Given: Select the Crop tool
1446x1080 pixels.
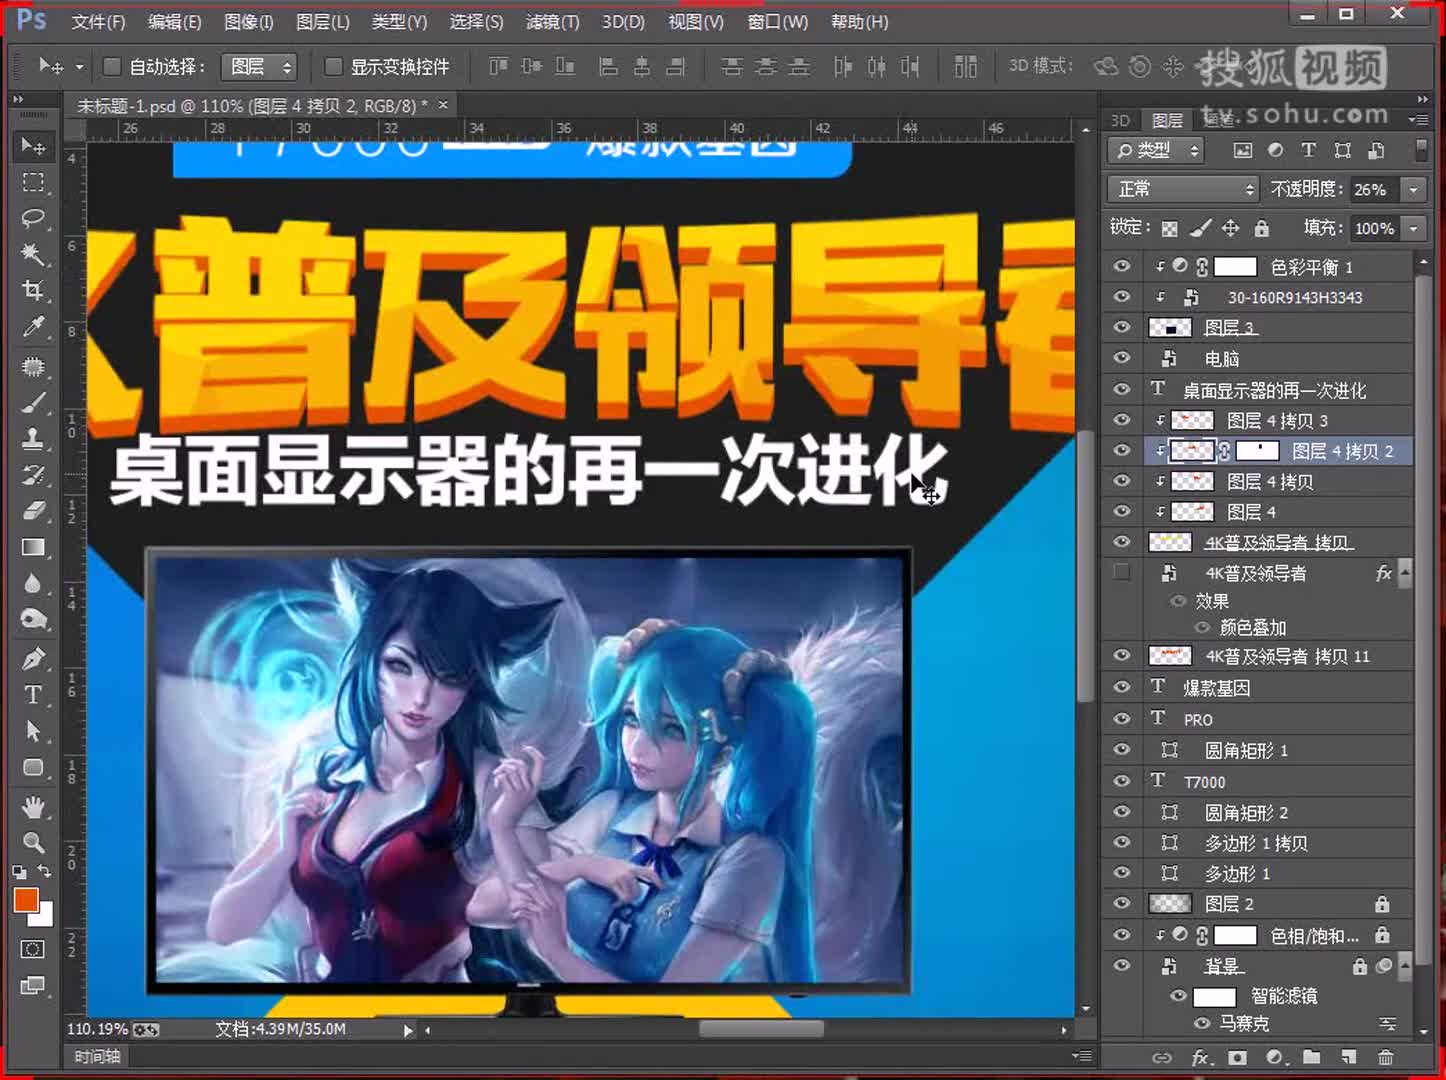Looking at the screenshot, I should click(x=33, y=291).
